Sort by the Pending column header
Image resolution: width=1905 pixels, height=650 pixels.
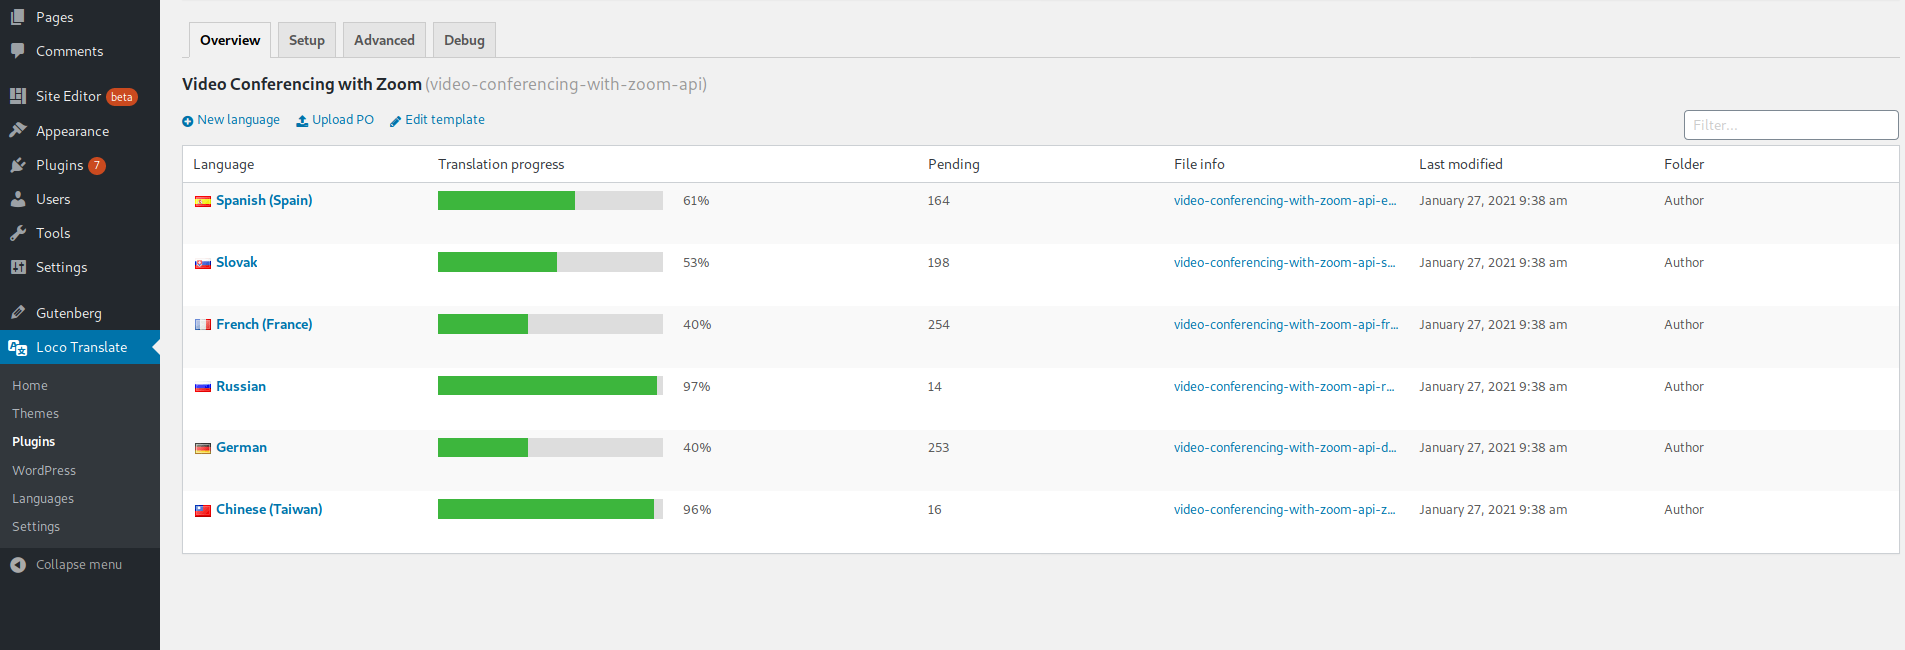(x=954, y=164)
